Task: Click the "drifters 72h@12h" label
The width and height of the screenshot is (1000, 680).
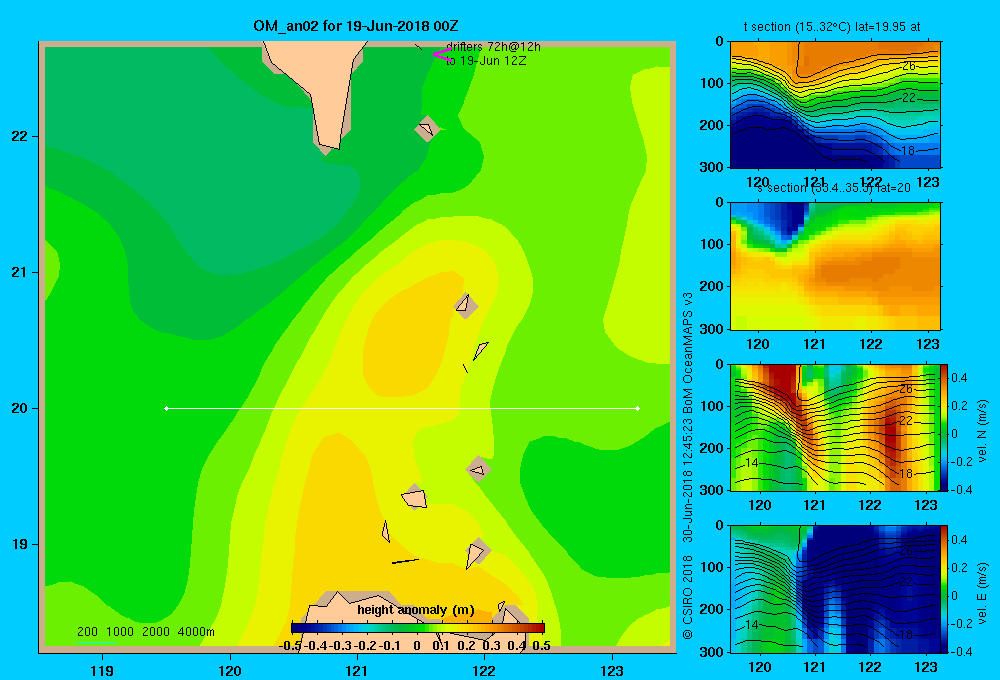Action: tap(493, 47)
